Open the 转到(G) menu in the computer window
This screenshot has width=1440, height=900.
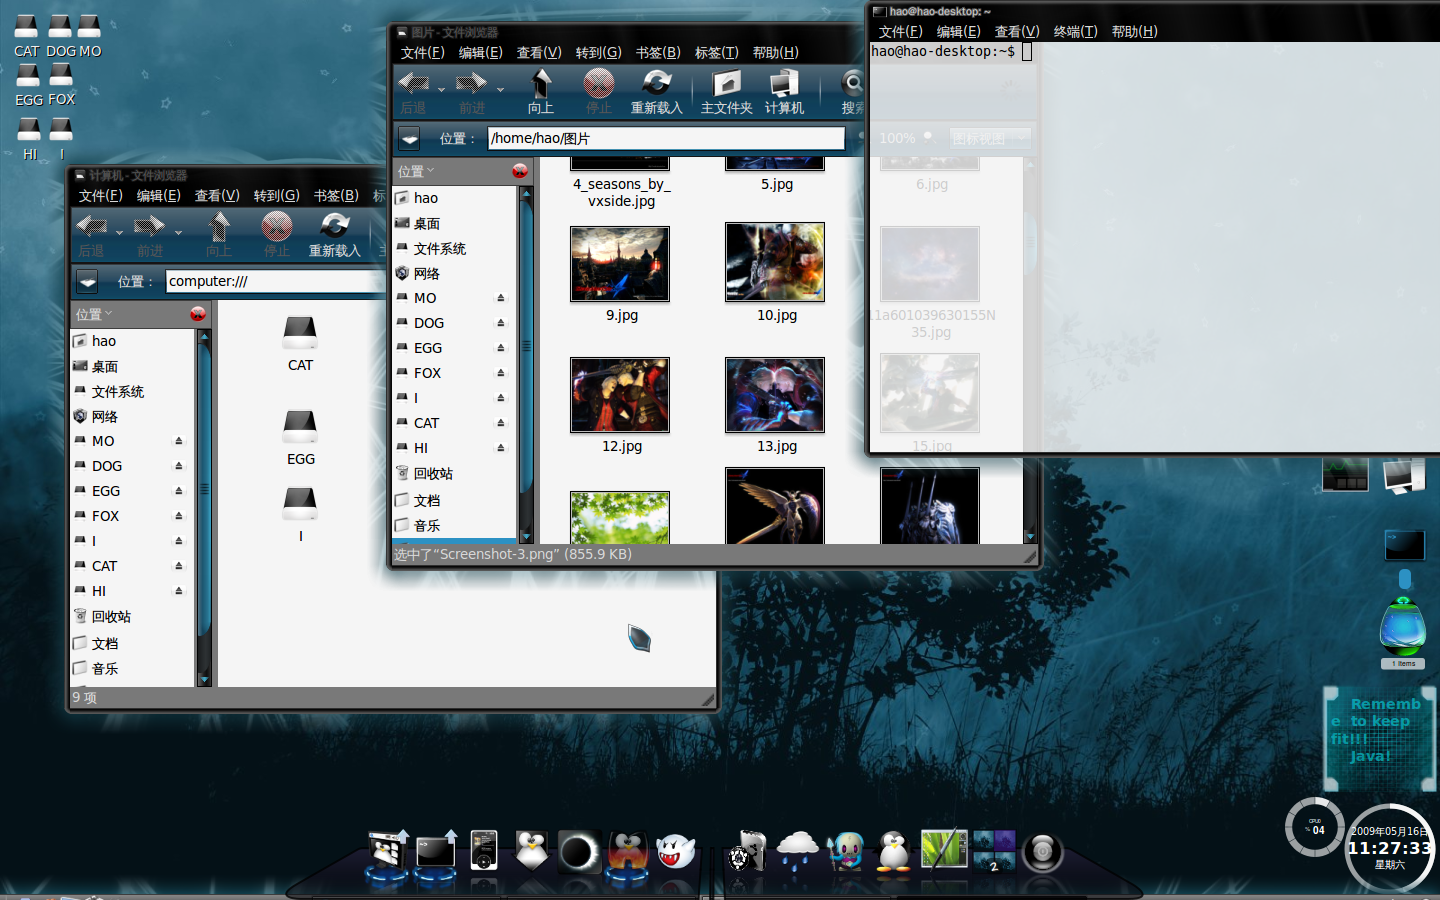point(277,195)
